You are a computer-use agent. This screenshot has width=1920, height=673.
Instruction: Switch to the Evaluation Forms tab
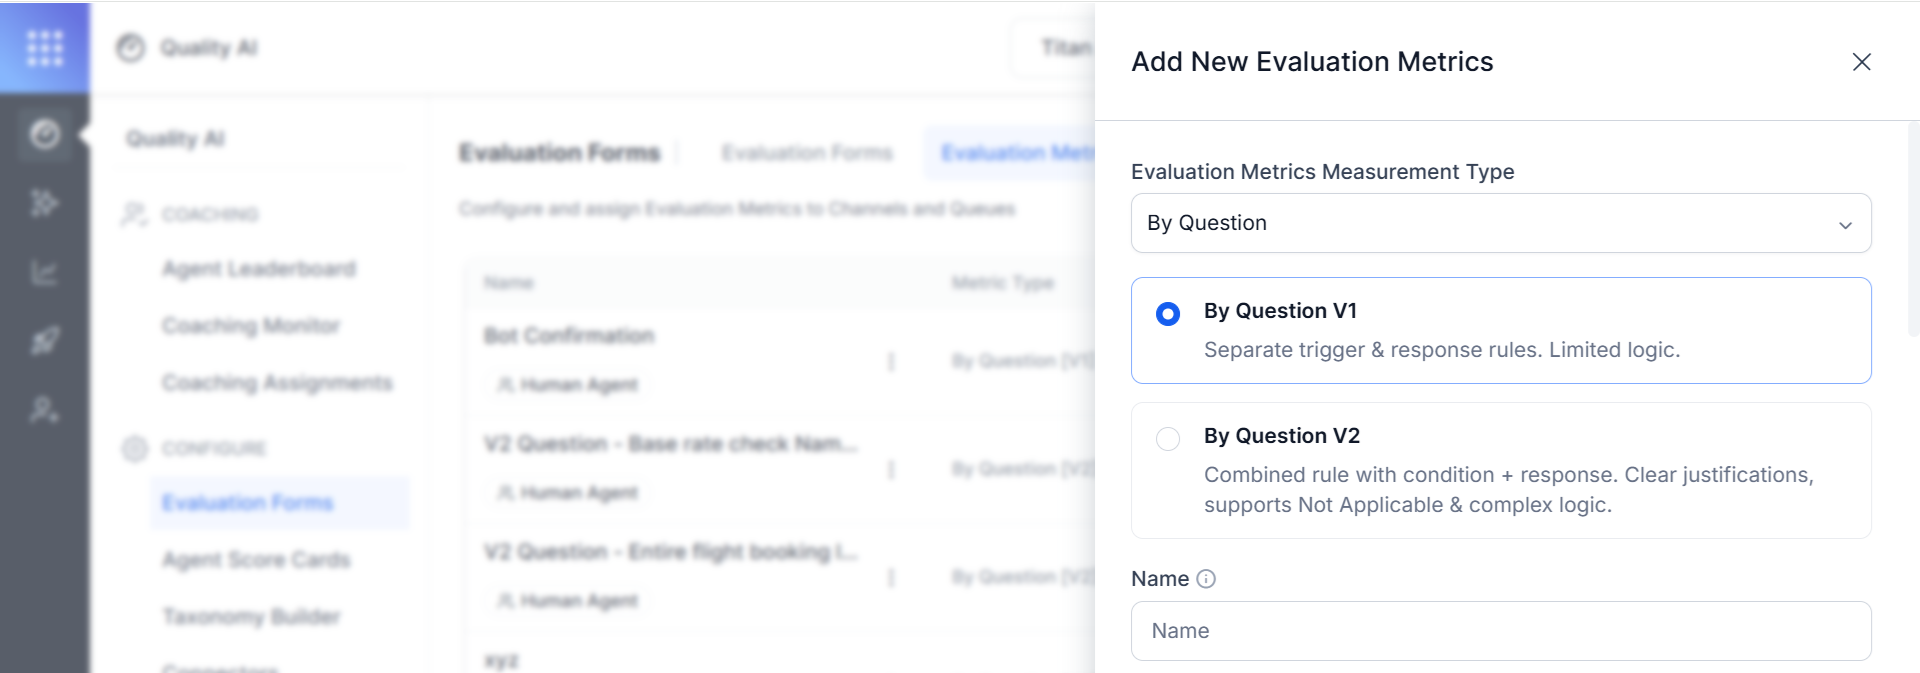click(x=807, y=153)
